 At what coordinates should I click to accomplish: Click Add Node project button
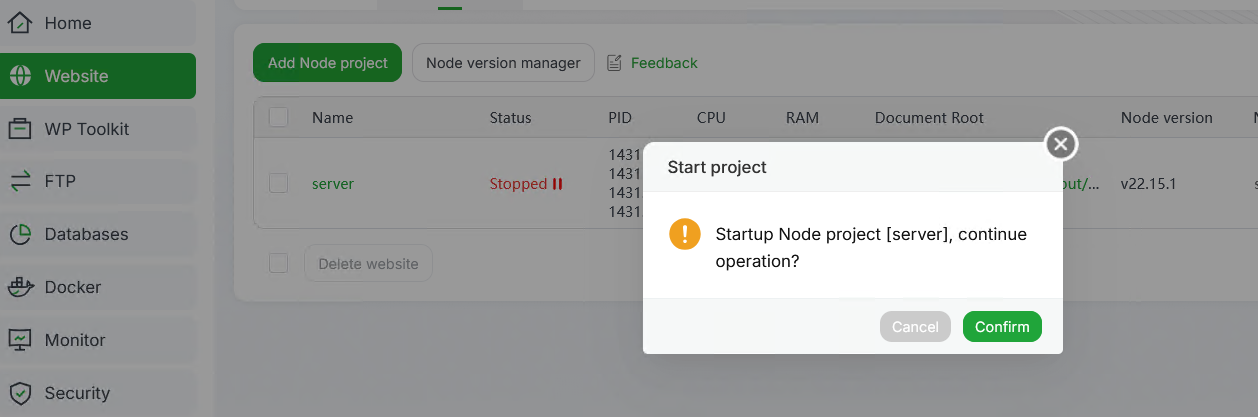[327, 63]
